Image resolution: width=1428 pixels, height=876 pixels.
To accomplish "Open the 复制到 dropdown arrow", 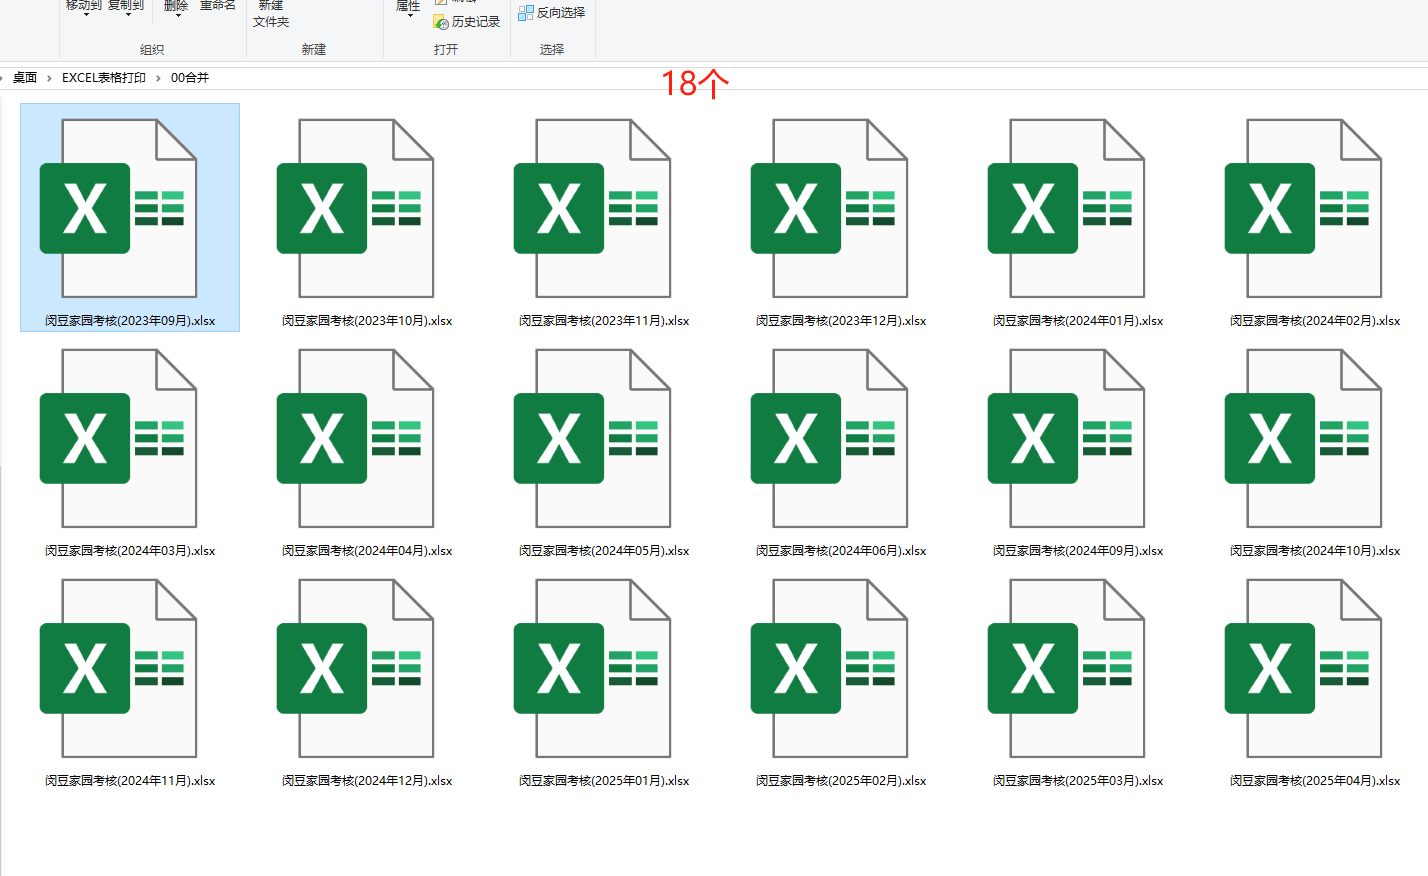I will pyautogui.click(x=127, y=15).
